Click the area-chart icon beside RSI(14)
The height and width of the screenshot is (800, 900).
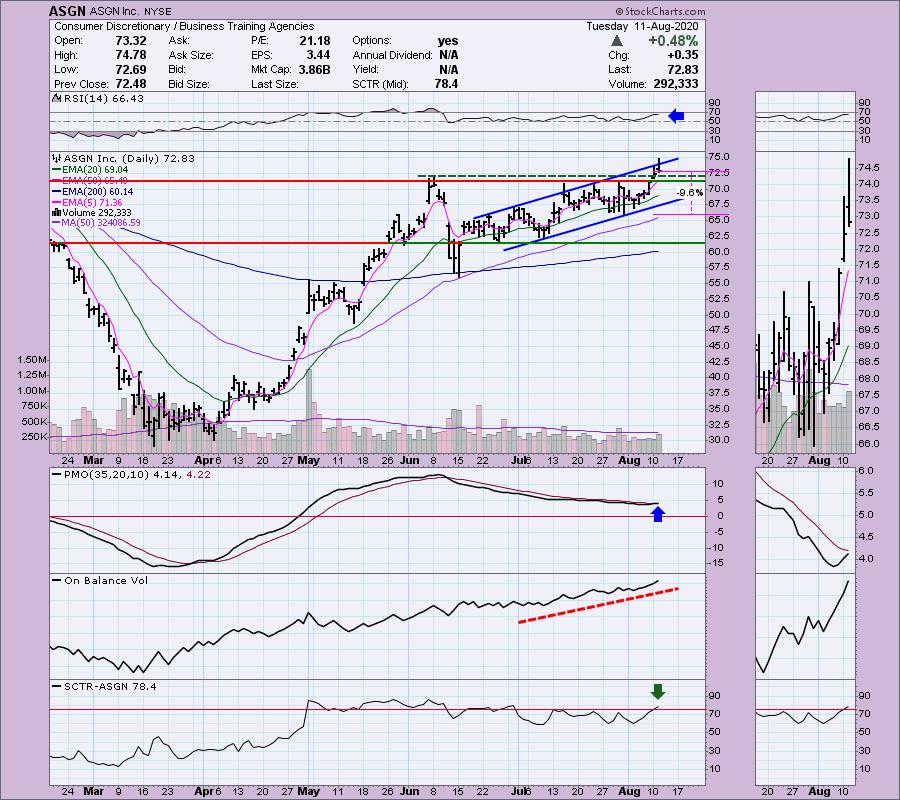(57, 98)
